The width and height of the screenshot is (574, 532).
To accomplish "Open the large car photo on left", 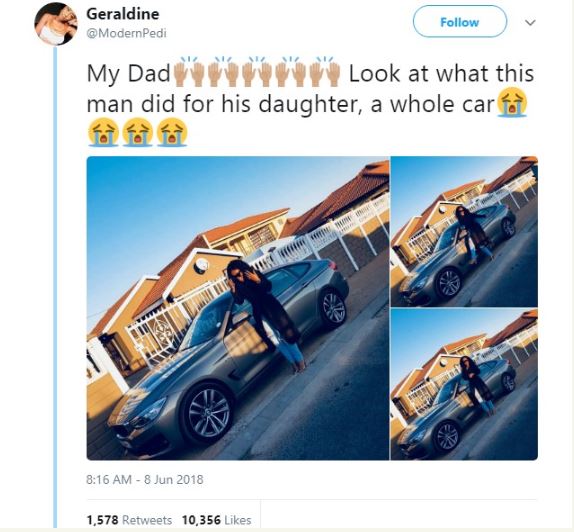I will [x=238, y=308].
